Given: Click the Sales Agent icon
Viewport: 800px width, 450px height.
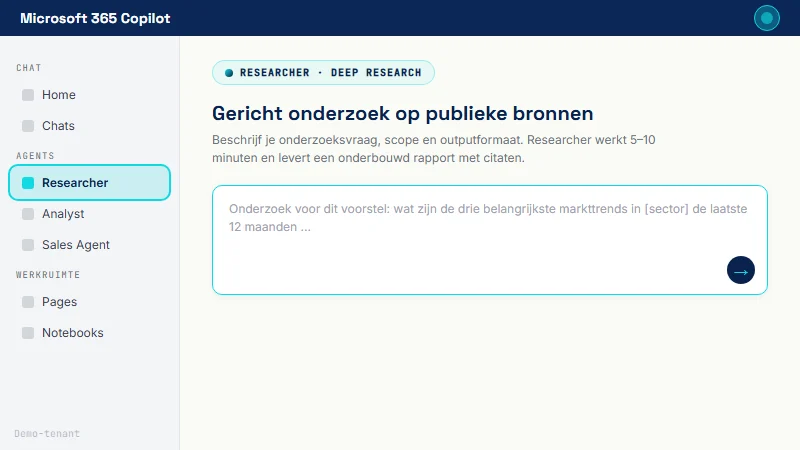Looking at the screenshot, I should point(28,245).
